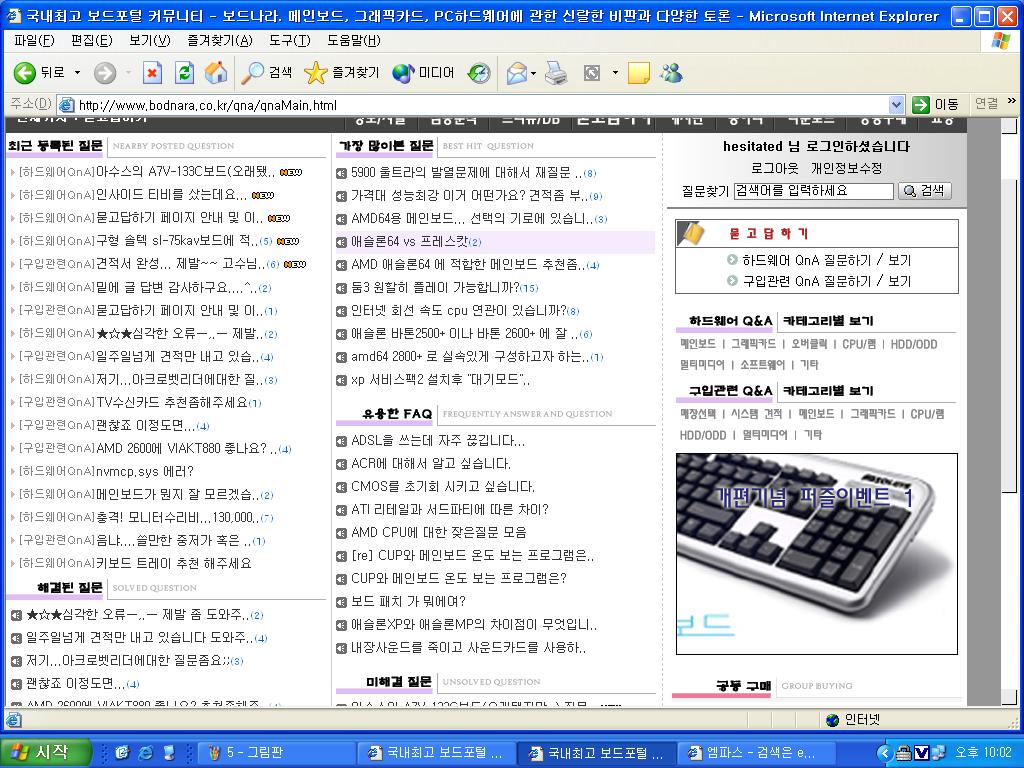
Task: Open FAQ 보드 패치 가 뭐에여?
Action: [408, 601]
